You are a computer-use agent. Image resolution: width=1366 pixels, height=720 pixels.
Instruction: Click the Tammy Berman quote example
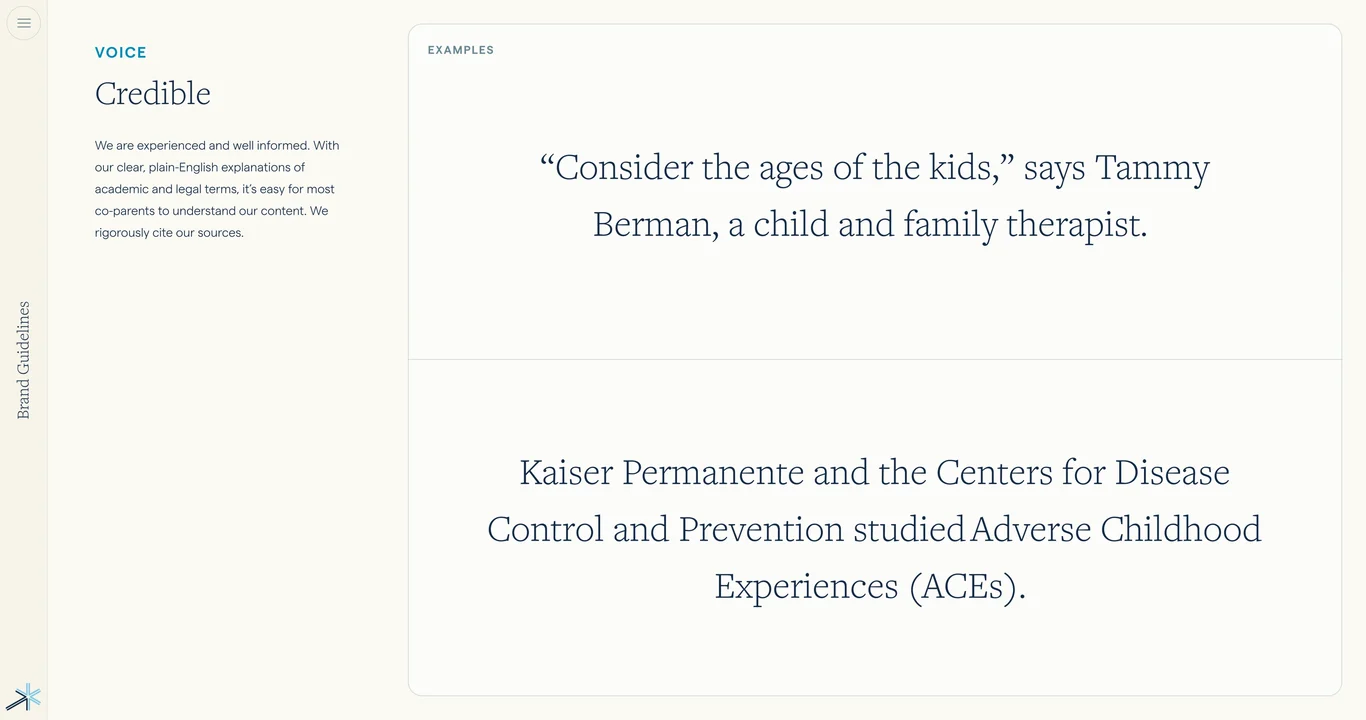(x=874, y=196)
